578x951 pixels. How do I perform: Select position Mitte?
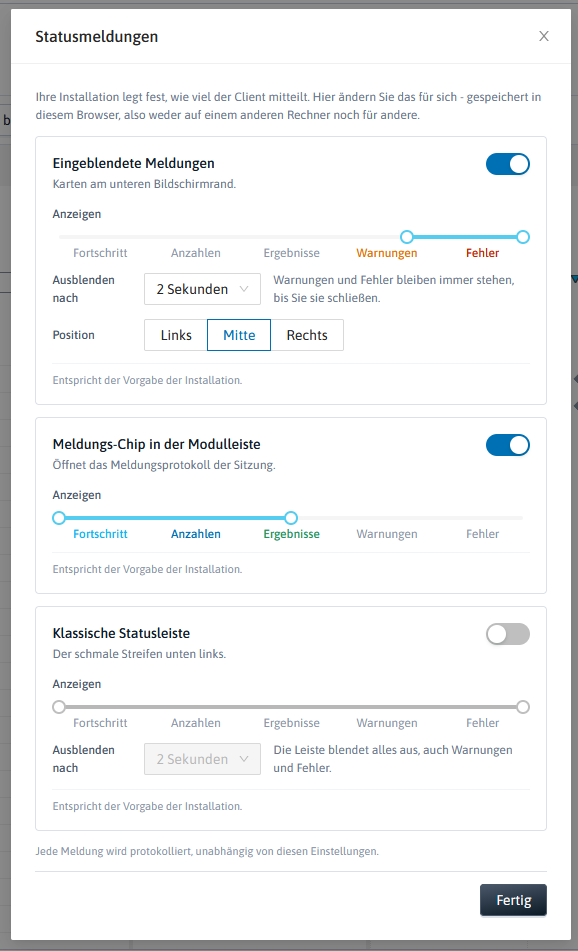[x=239, y=335]
